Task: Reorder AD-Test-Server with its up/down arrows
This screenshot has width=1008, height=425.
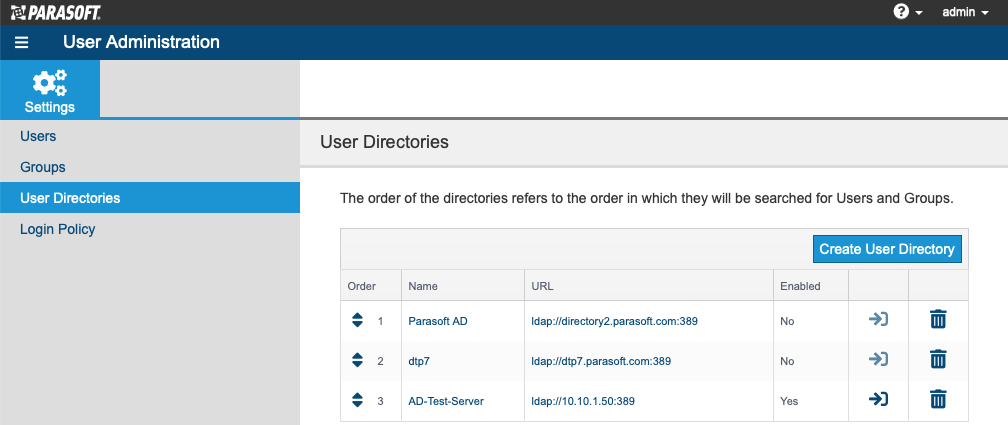Action: 357,400
